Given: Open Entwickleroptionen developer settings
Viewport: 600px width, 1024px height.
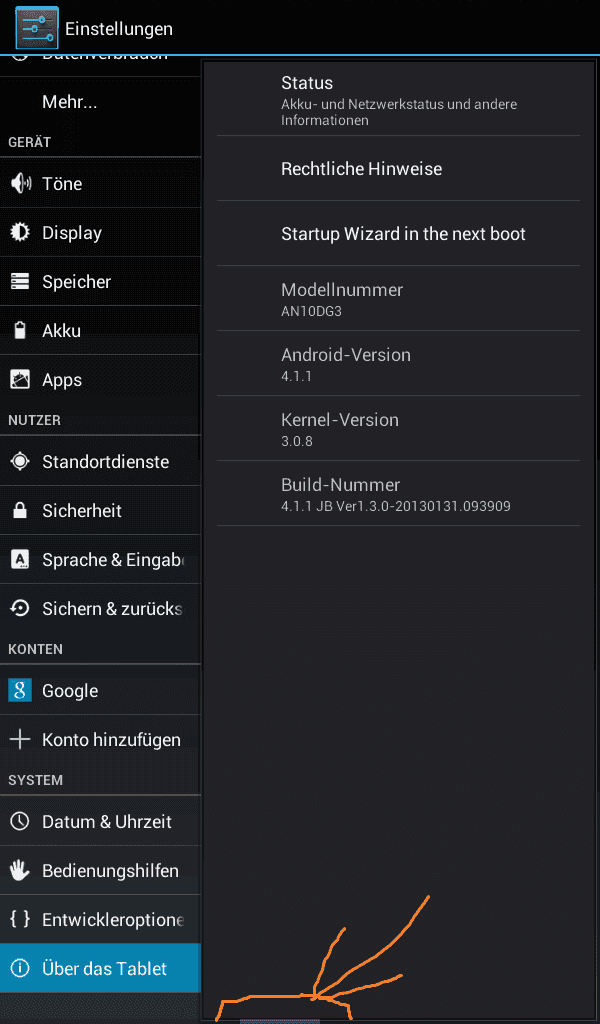Looking at the screenshot, I should pyautogui.click(x=100, y=920).
